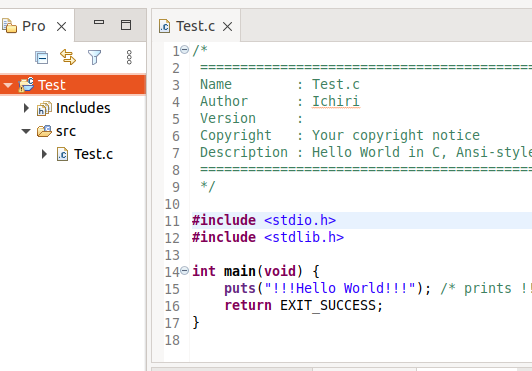
Task: Click the main function name
Action: coord(240,271)
